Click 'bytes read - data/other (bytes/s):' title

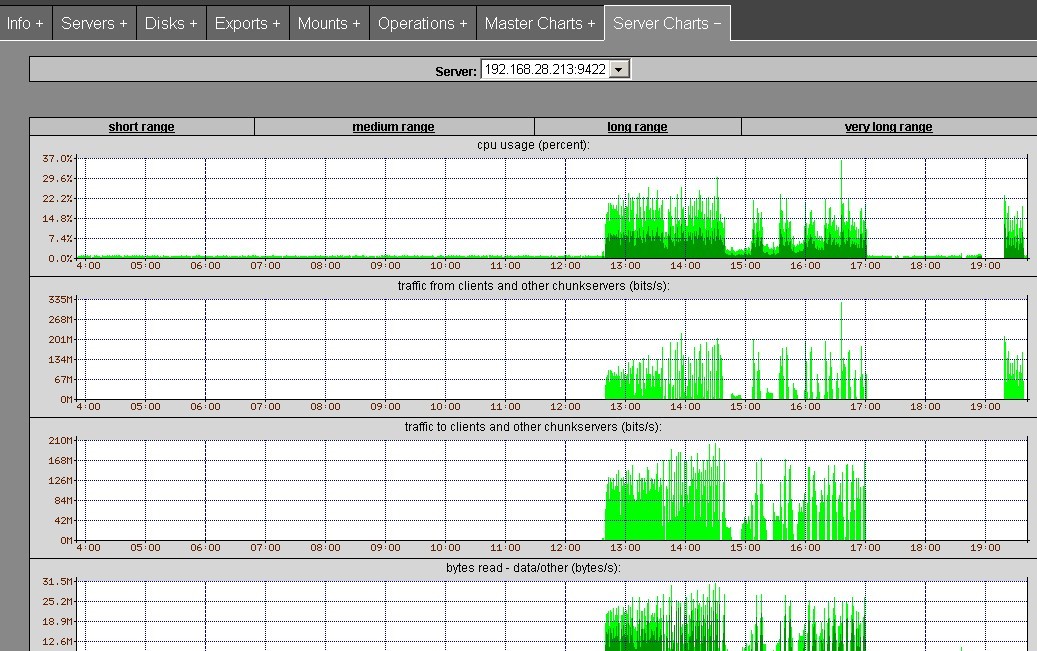533,568
